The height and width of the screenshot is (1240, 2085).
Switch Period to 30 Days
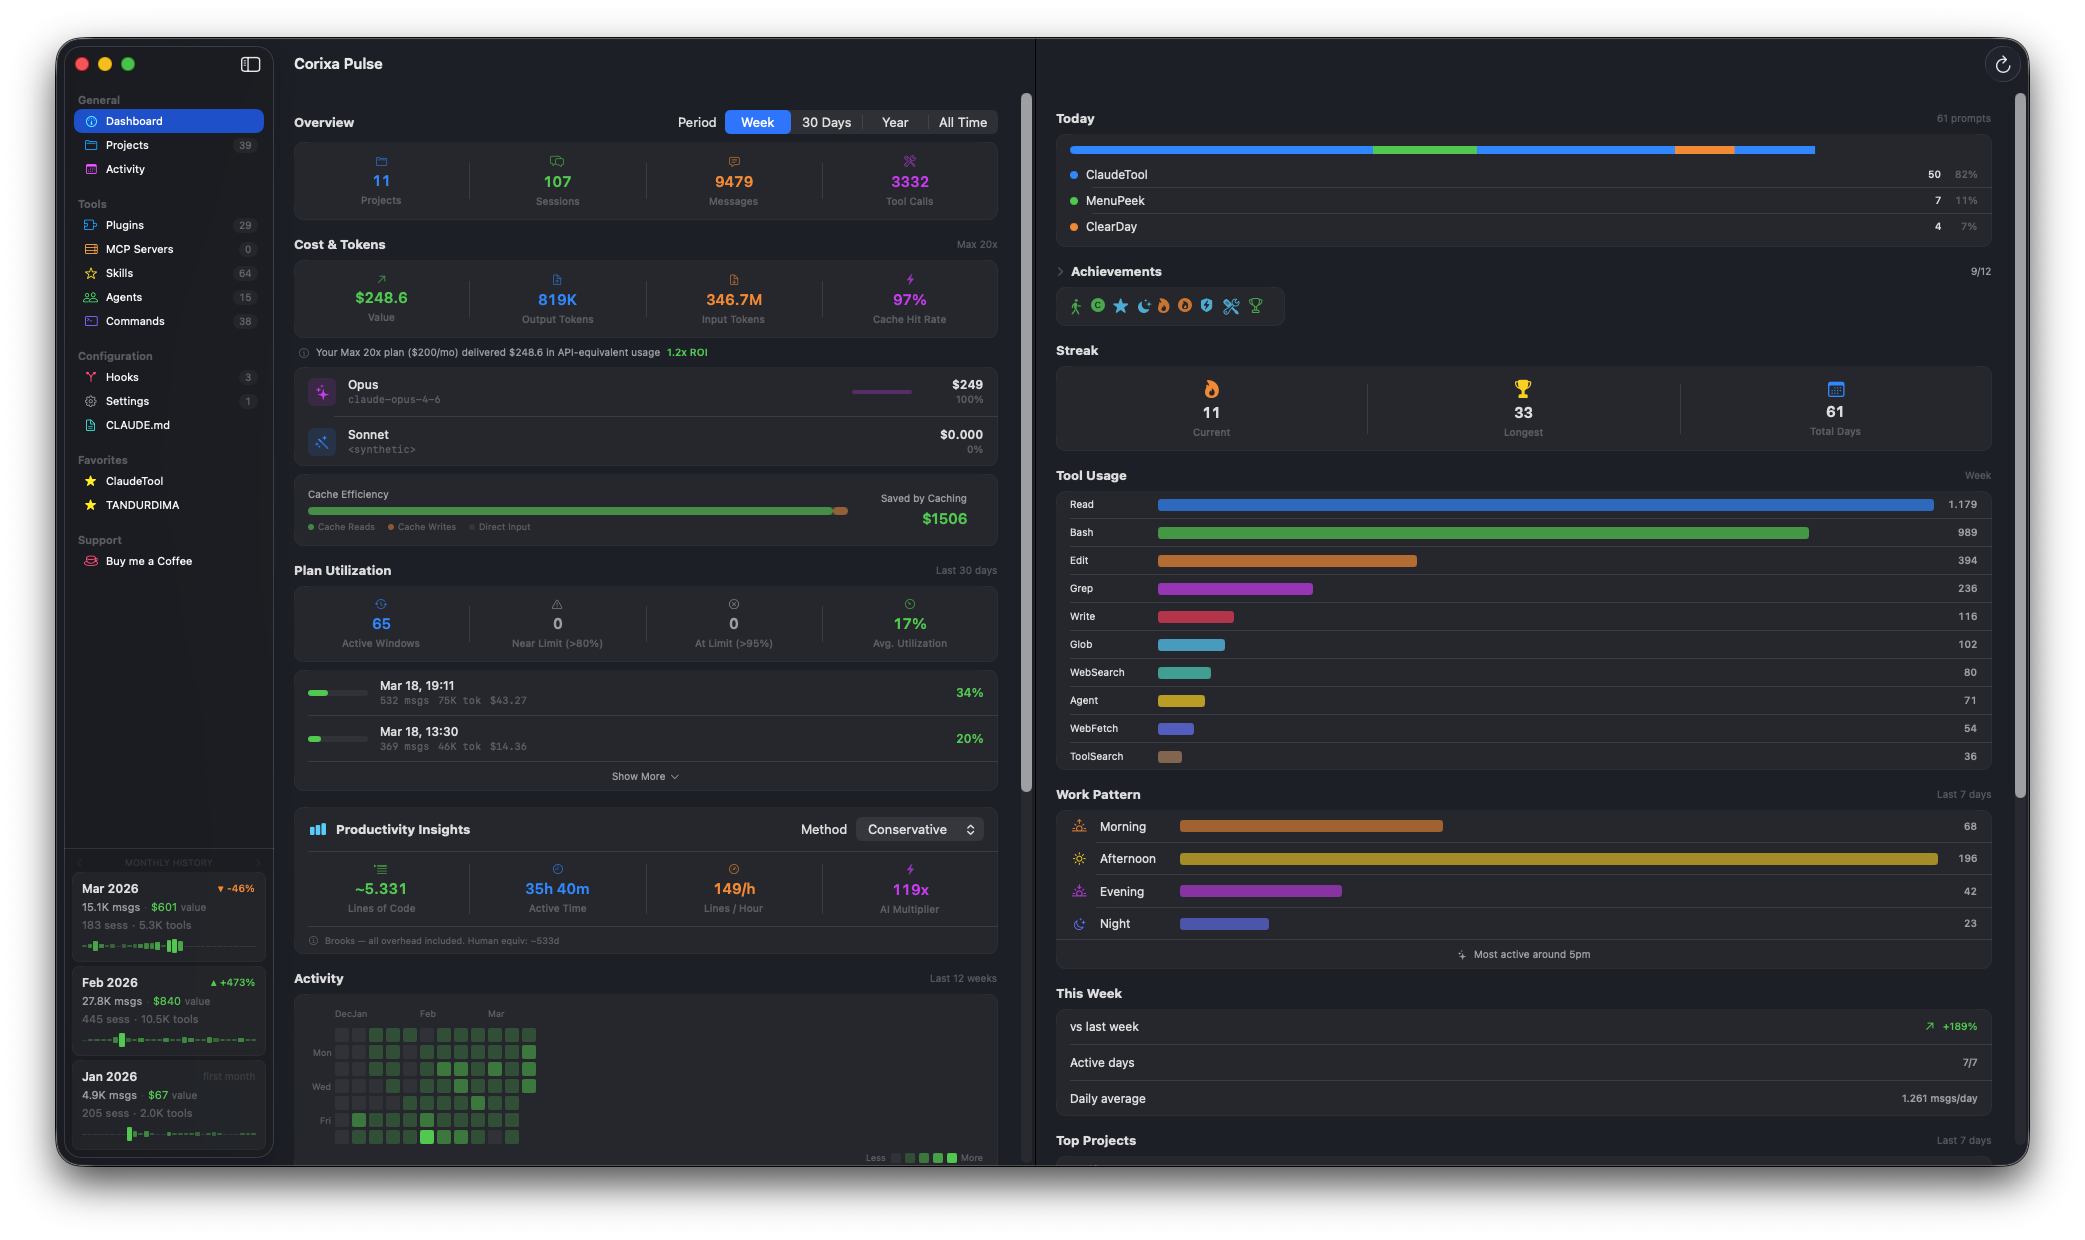tap(826, 122)
